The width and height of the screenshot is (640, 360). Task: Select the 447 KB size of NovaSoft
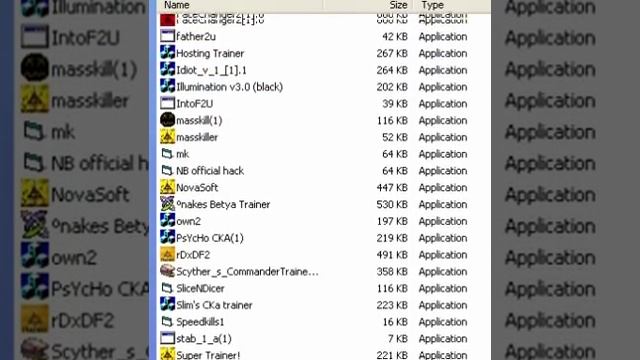pyautogui.click(x=392, y=188)
